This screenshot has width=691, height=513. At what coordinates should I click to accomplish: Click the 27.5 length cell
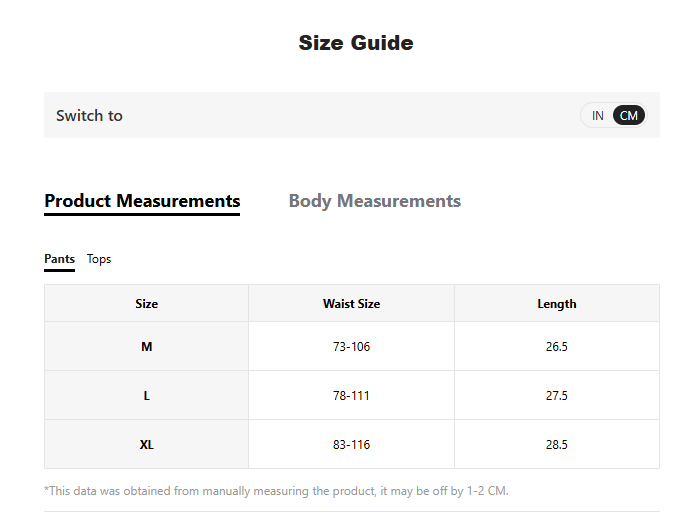coord(557,396)
